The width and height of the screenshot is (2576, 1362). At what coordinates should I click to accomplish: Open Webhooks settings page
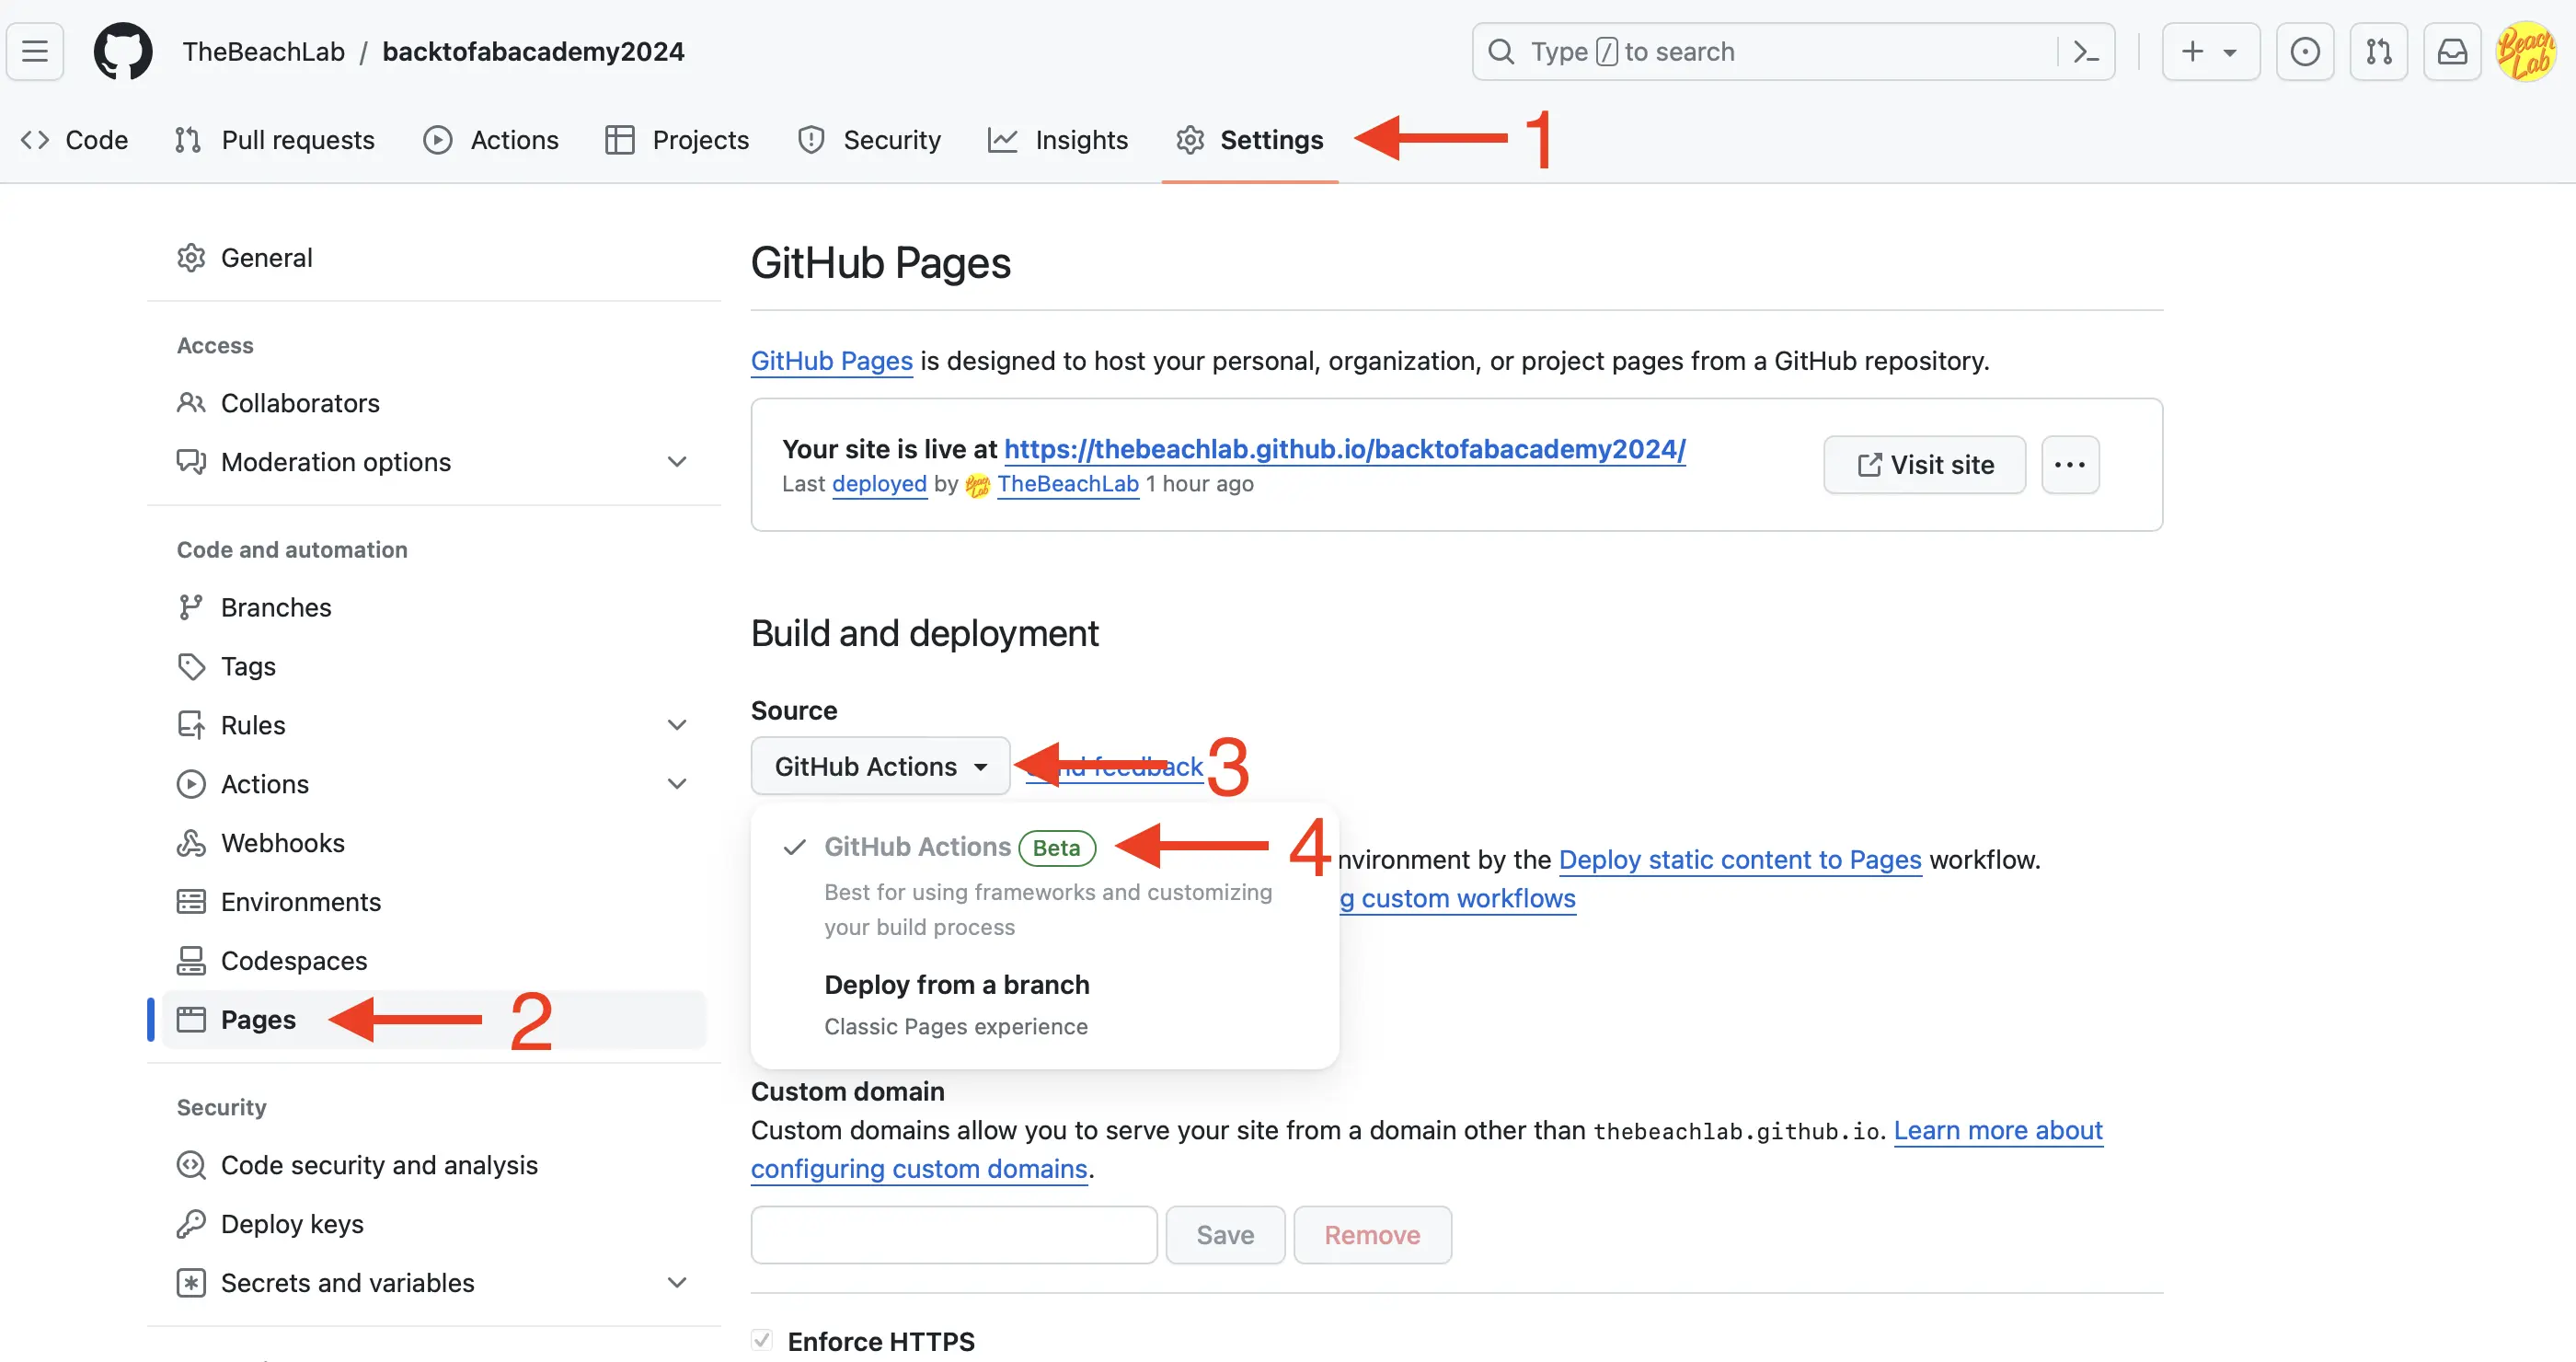pyautogui.click(x=434, y=843)
